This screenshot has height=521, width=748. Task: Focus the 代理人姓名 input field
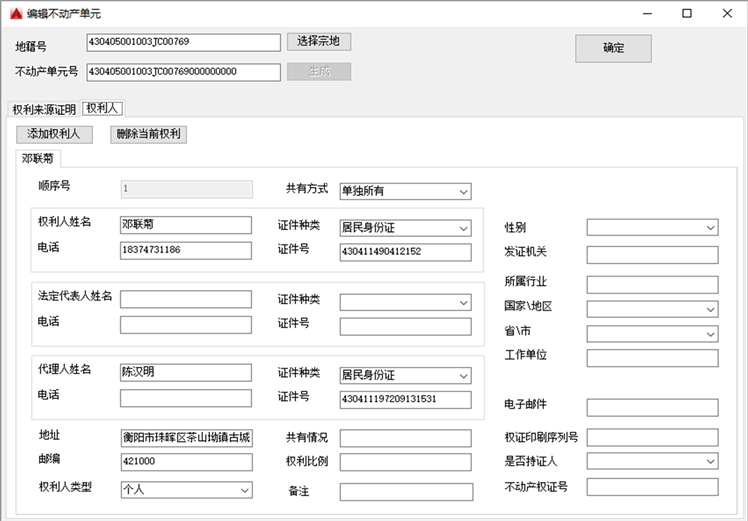[186, 373]
